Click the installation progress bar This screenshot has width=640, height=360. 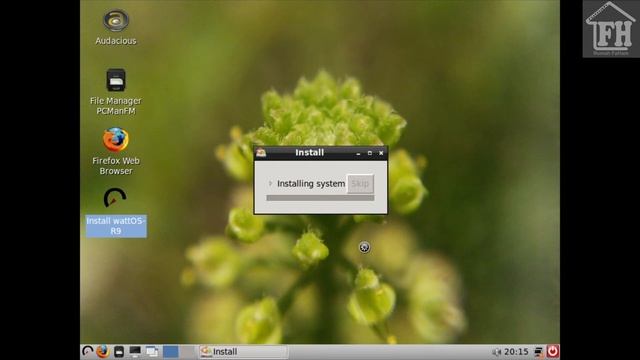click(320, 198)
